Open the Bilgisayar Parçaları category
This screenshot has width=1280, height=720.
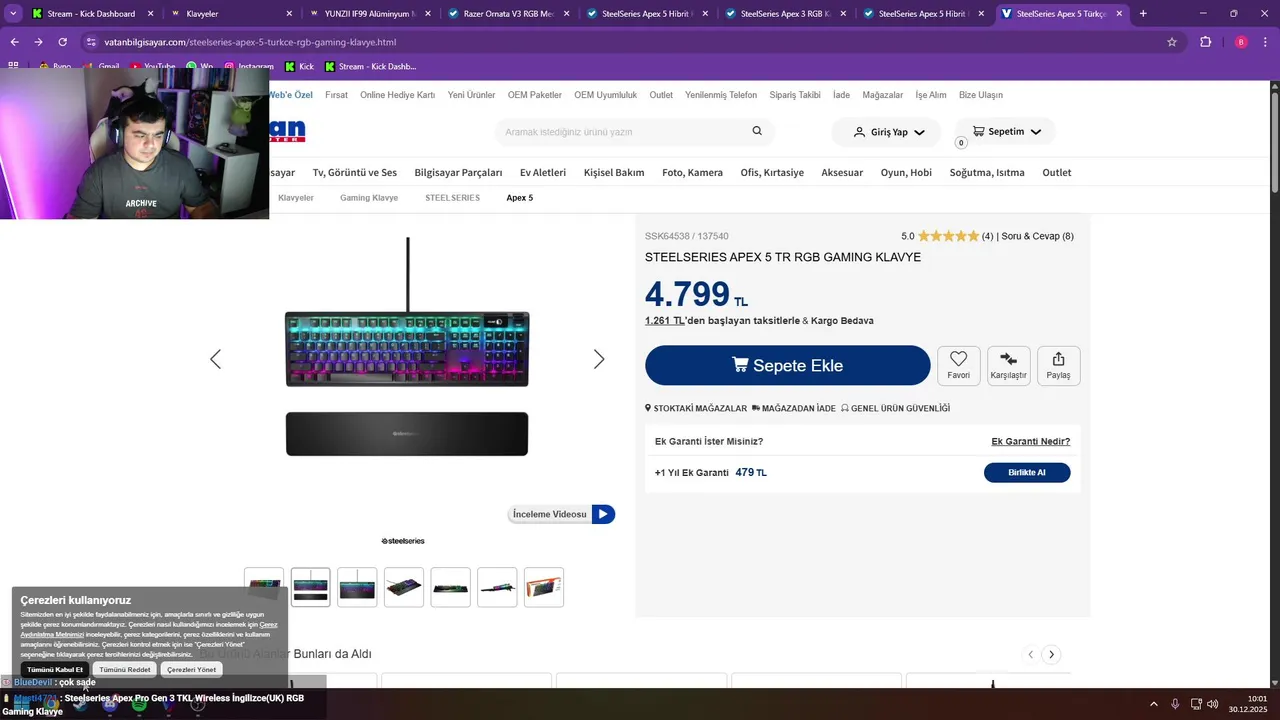458,172
